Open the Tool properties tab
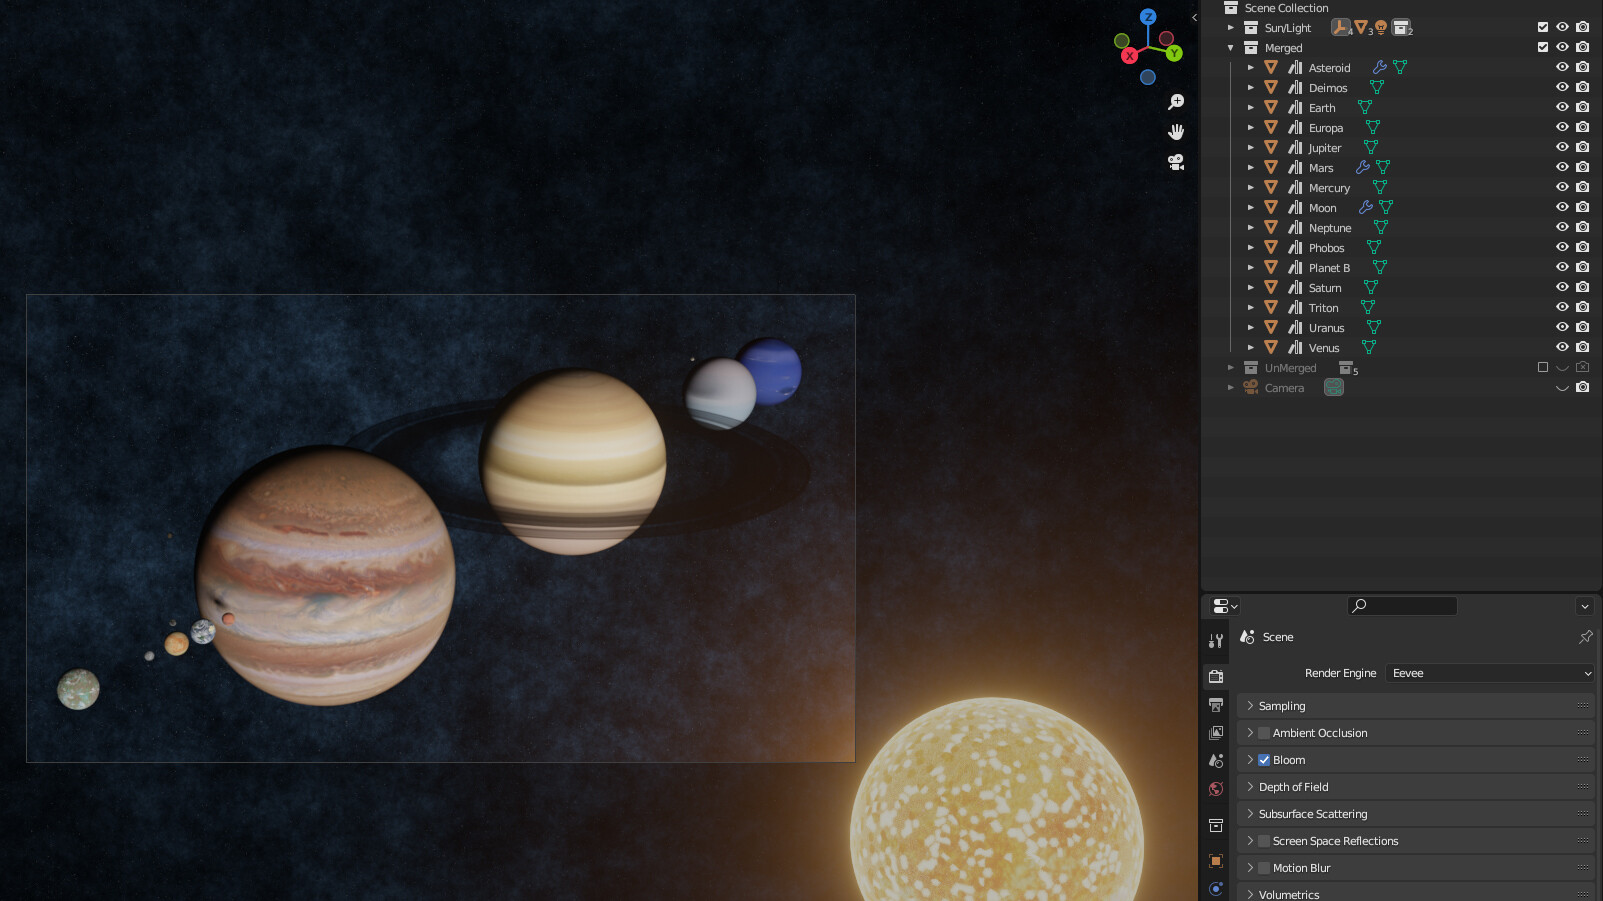Screen dimensions: 1603x901 (1216, 641)
